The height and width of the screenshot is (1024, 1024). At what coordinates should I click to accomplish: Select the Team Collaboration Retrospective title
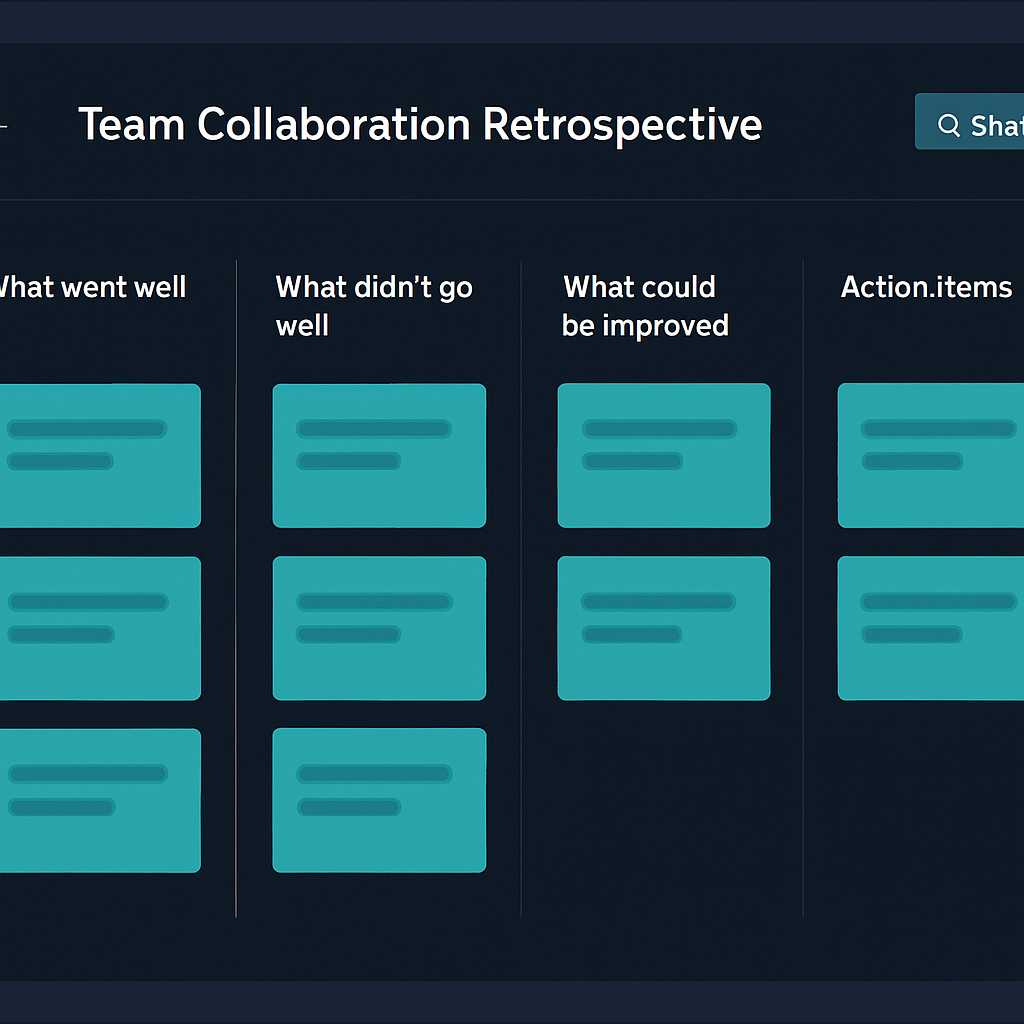tap(420, 124)
